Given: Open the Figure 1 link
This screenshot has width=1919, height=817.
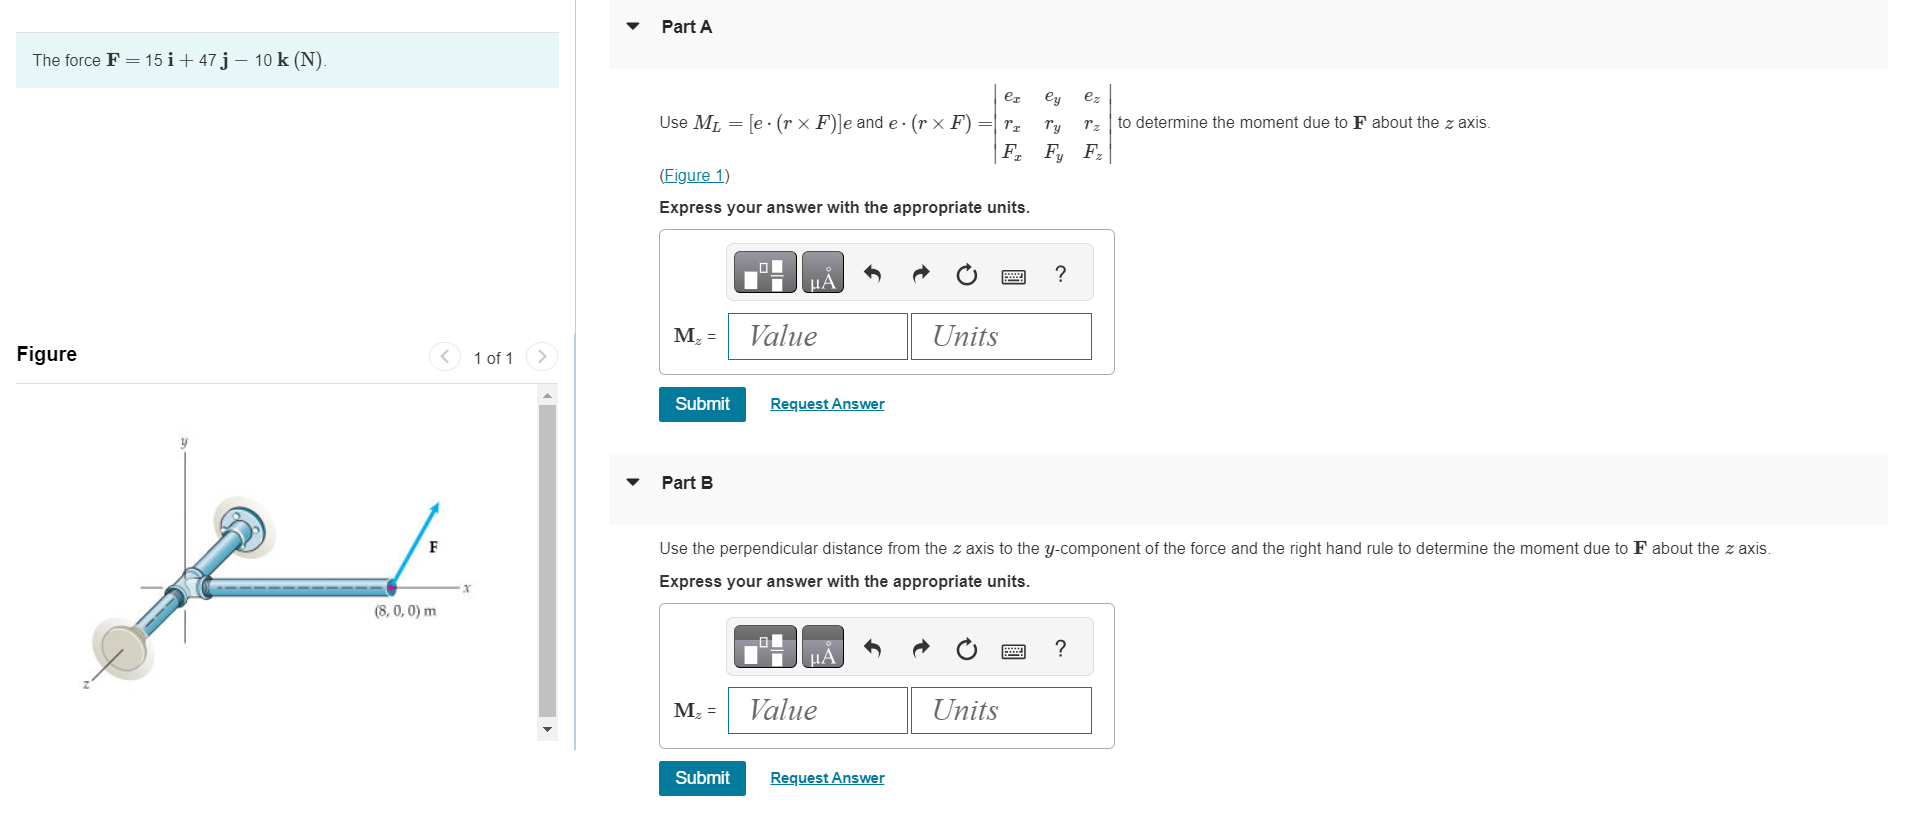Looking at the screenshot, I should pos(692,175).
